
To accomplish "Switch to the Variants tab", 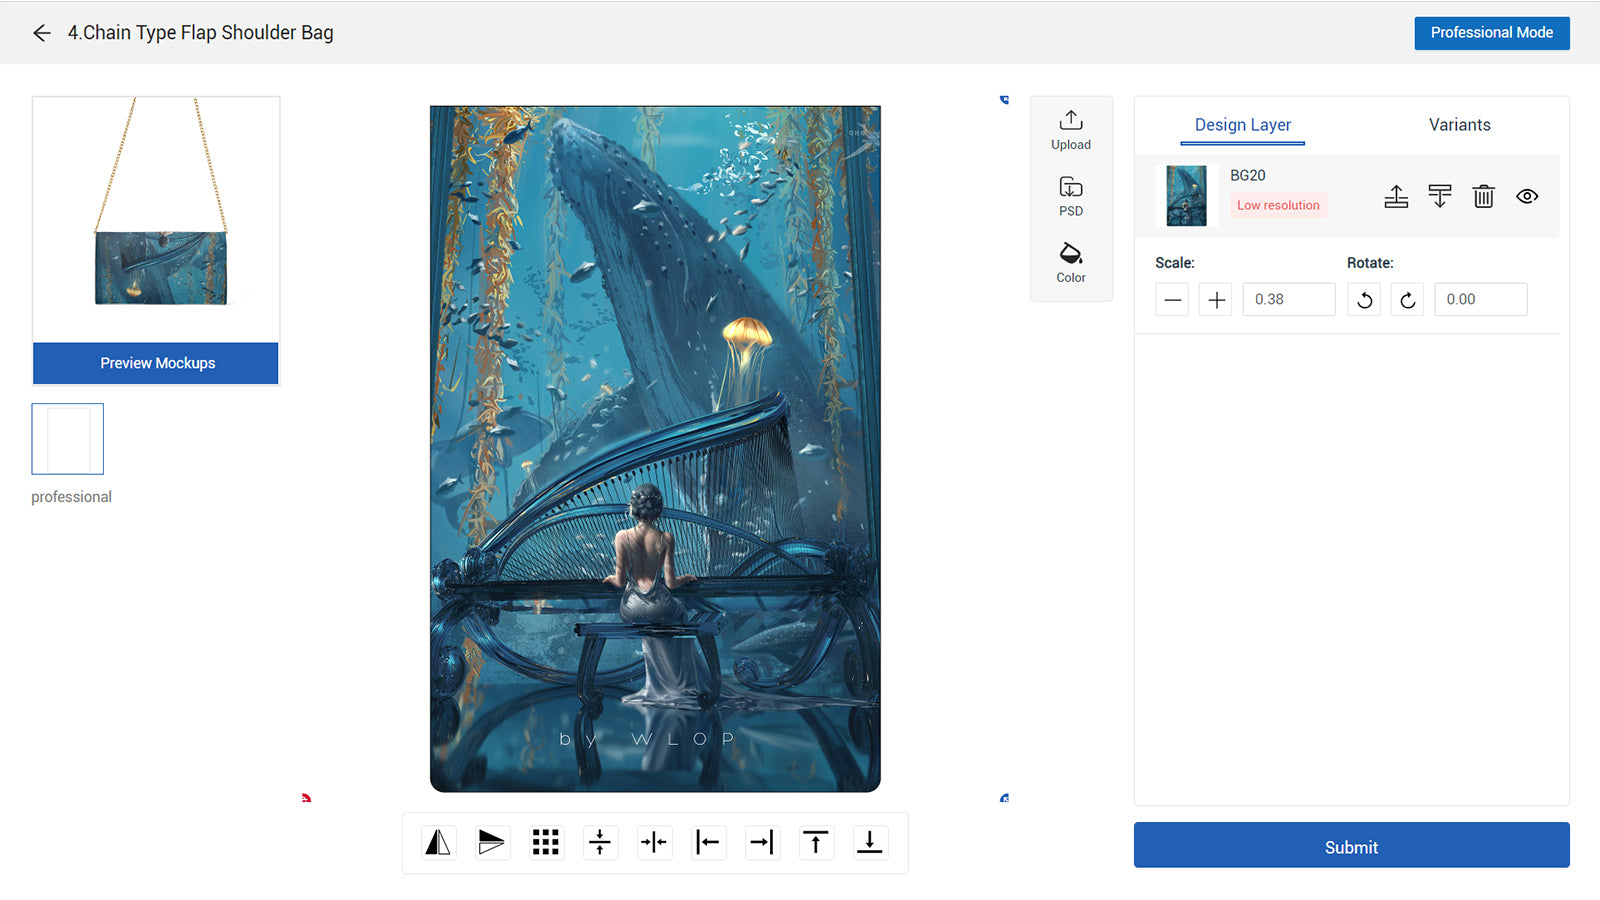I will click(1459, 125).
